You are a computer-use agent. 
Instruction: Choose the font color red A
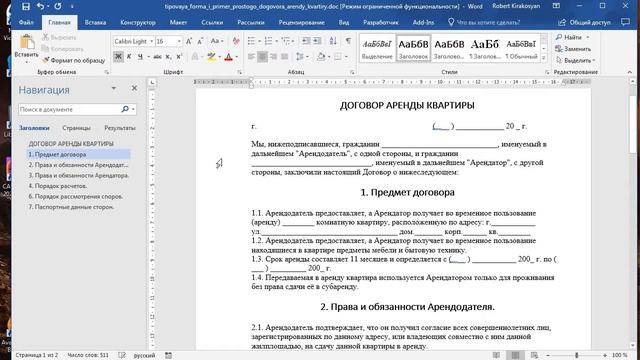tap(229, 57)
